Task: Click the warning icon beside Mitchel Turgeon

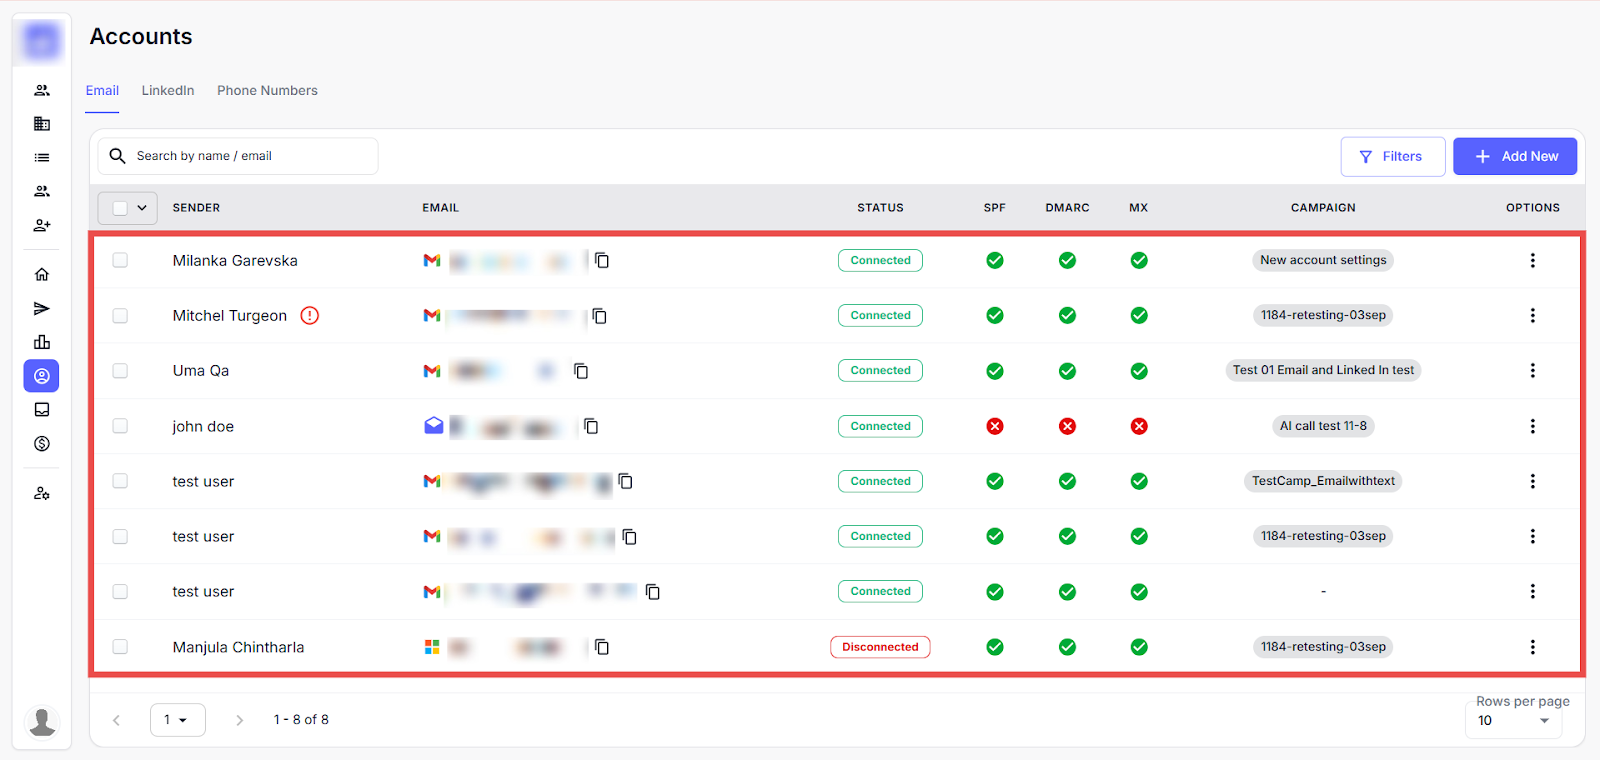Action: [310, 316]
